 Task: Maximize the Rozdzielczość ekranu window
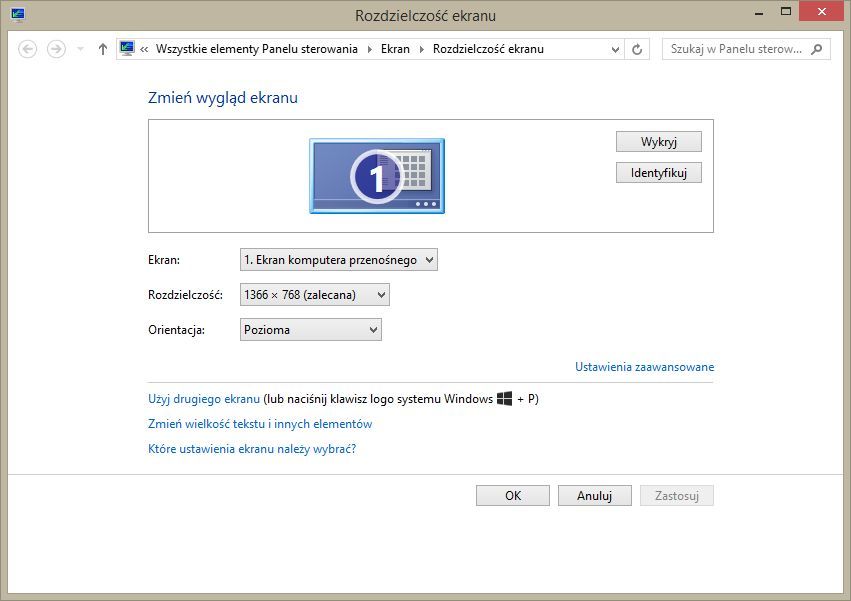pos(785,12)
